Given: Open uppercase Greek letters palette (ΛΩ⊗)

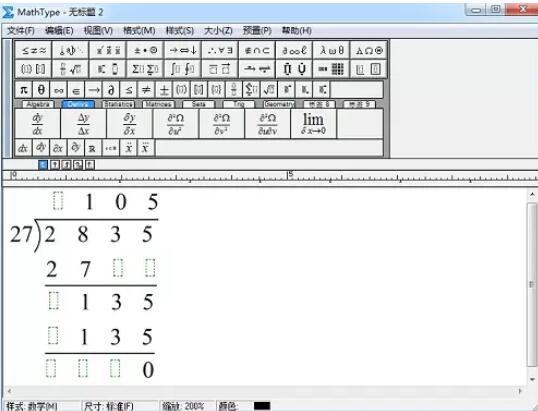Looking at the screenshot, I should (369, 50).
